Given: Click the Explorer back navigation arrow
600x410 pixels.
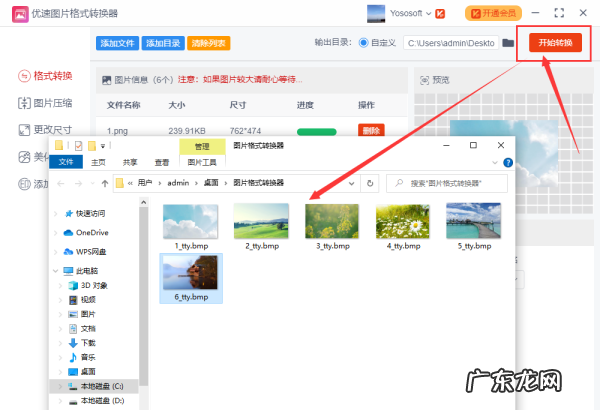Looking at the screenshot, I should 62,183.
